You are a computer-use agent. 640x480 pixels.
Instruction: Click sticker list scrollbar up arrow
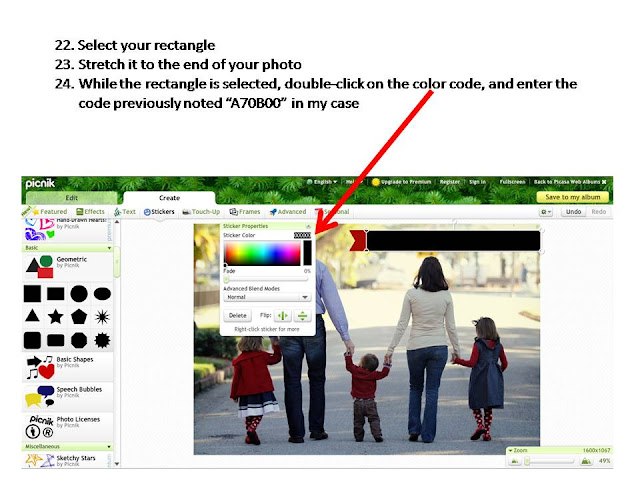[x=117, y=222]
